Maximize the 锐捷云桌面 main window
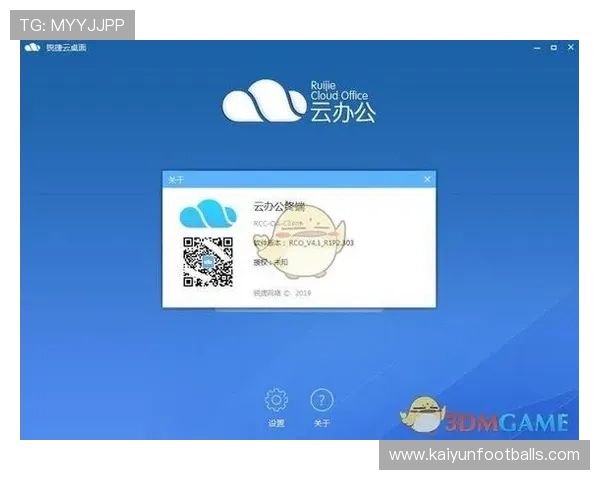This screenshot has height=480, width=600. coord(549,48)
